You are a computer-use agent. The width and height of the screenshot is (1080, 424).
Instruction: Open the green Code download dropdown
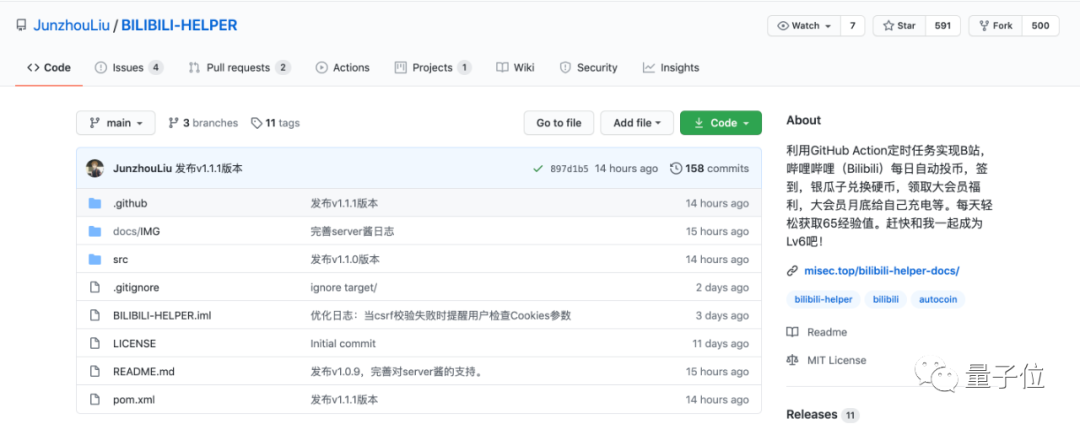720,123
